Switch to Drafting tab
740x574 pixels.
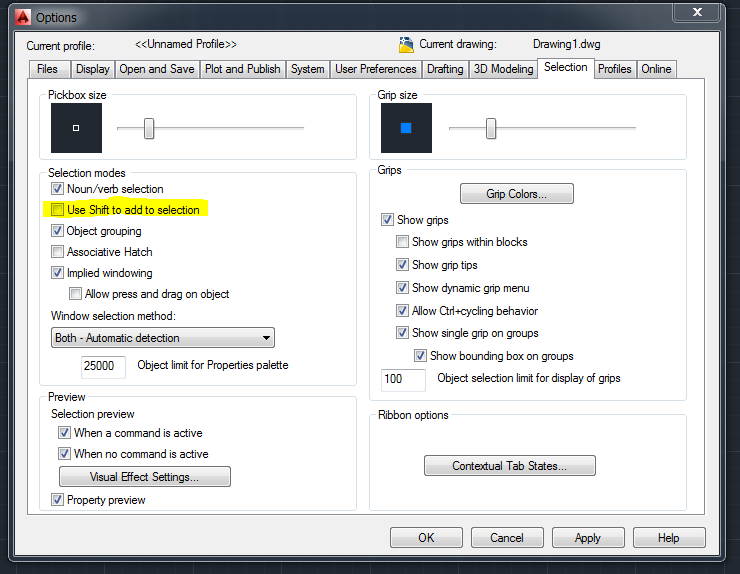(445, 69)
